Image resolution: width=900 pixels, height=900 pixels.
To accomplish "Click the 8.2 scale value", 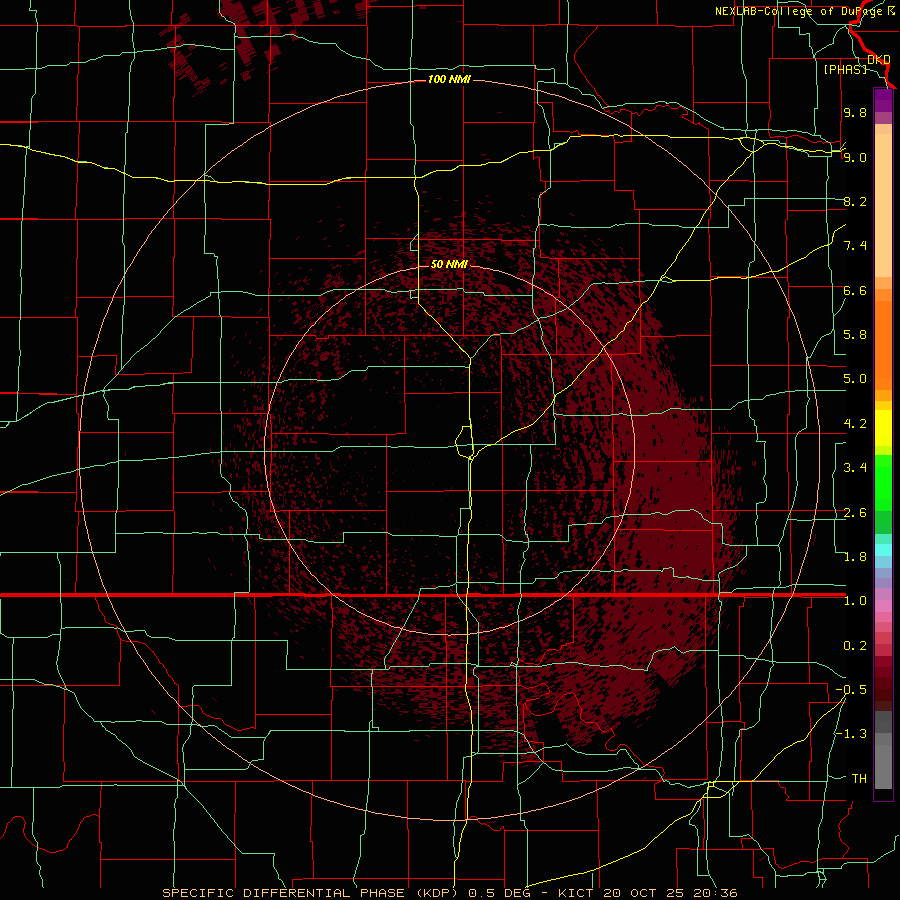I will 855,201.
